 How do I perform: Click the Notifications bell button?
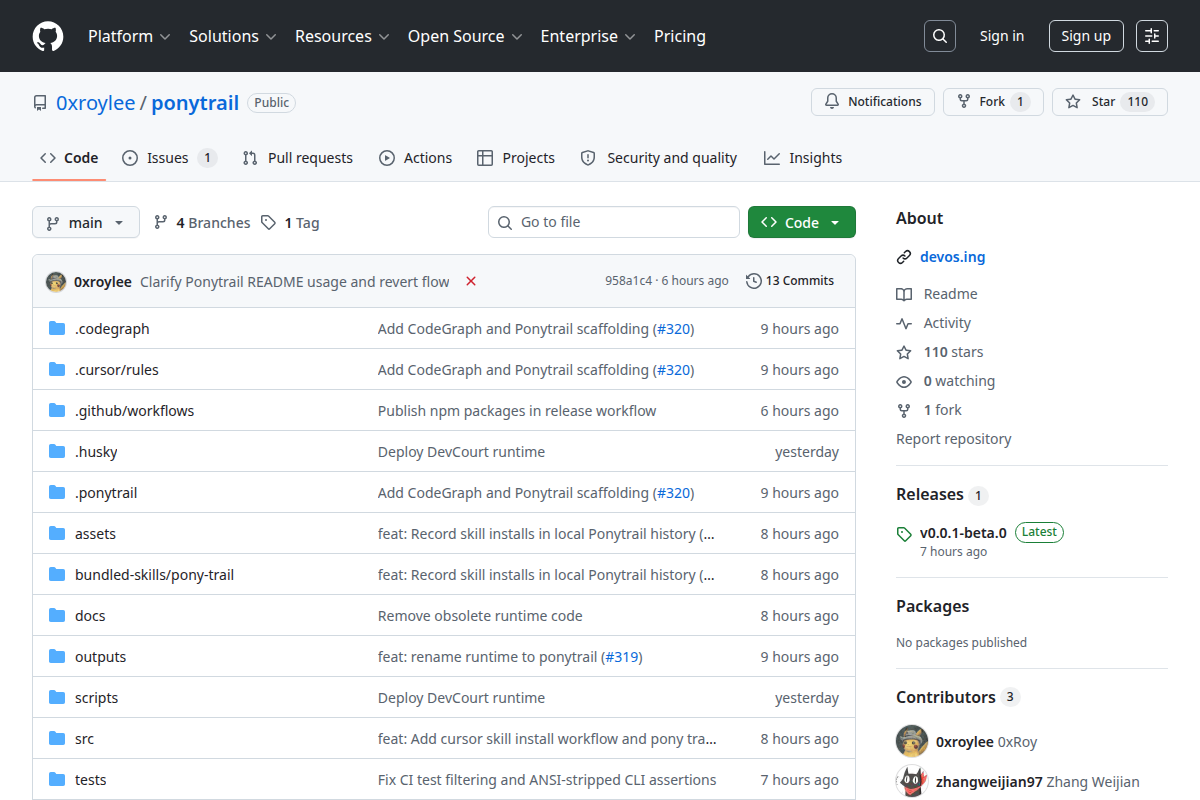(873, 102)
